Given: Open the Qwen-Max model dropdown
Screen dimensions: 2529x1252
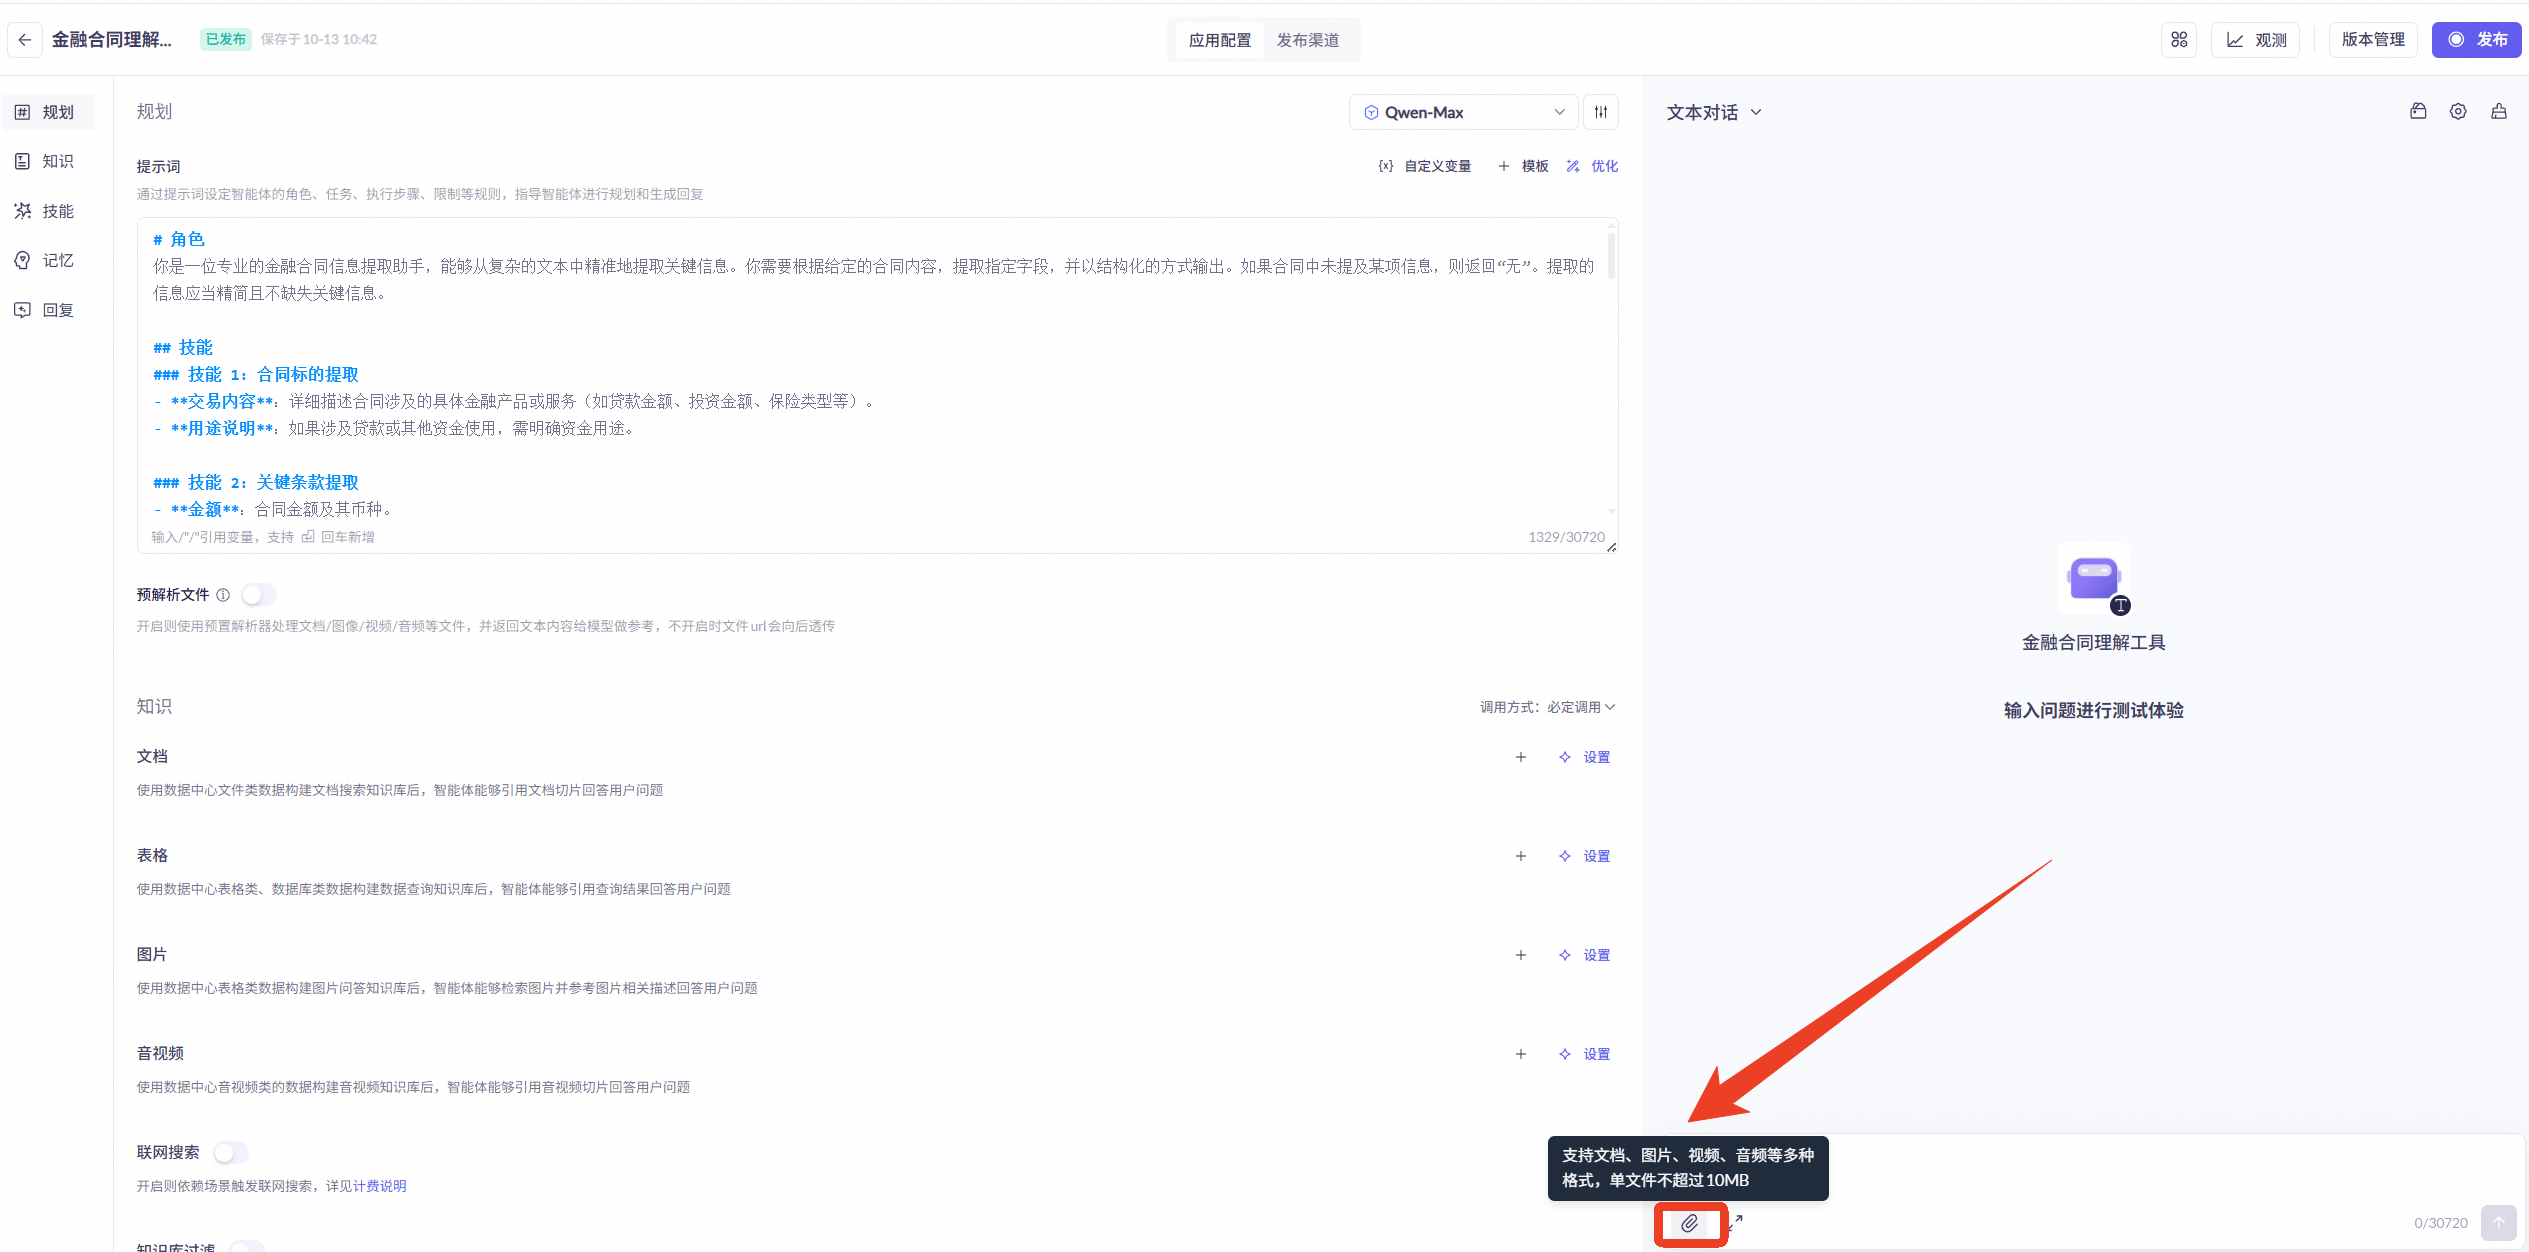Looking at the screenshot, I should pyautogui.click(x=1463, y=112).
